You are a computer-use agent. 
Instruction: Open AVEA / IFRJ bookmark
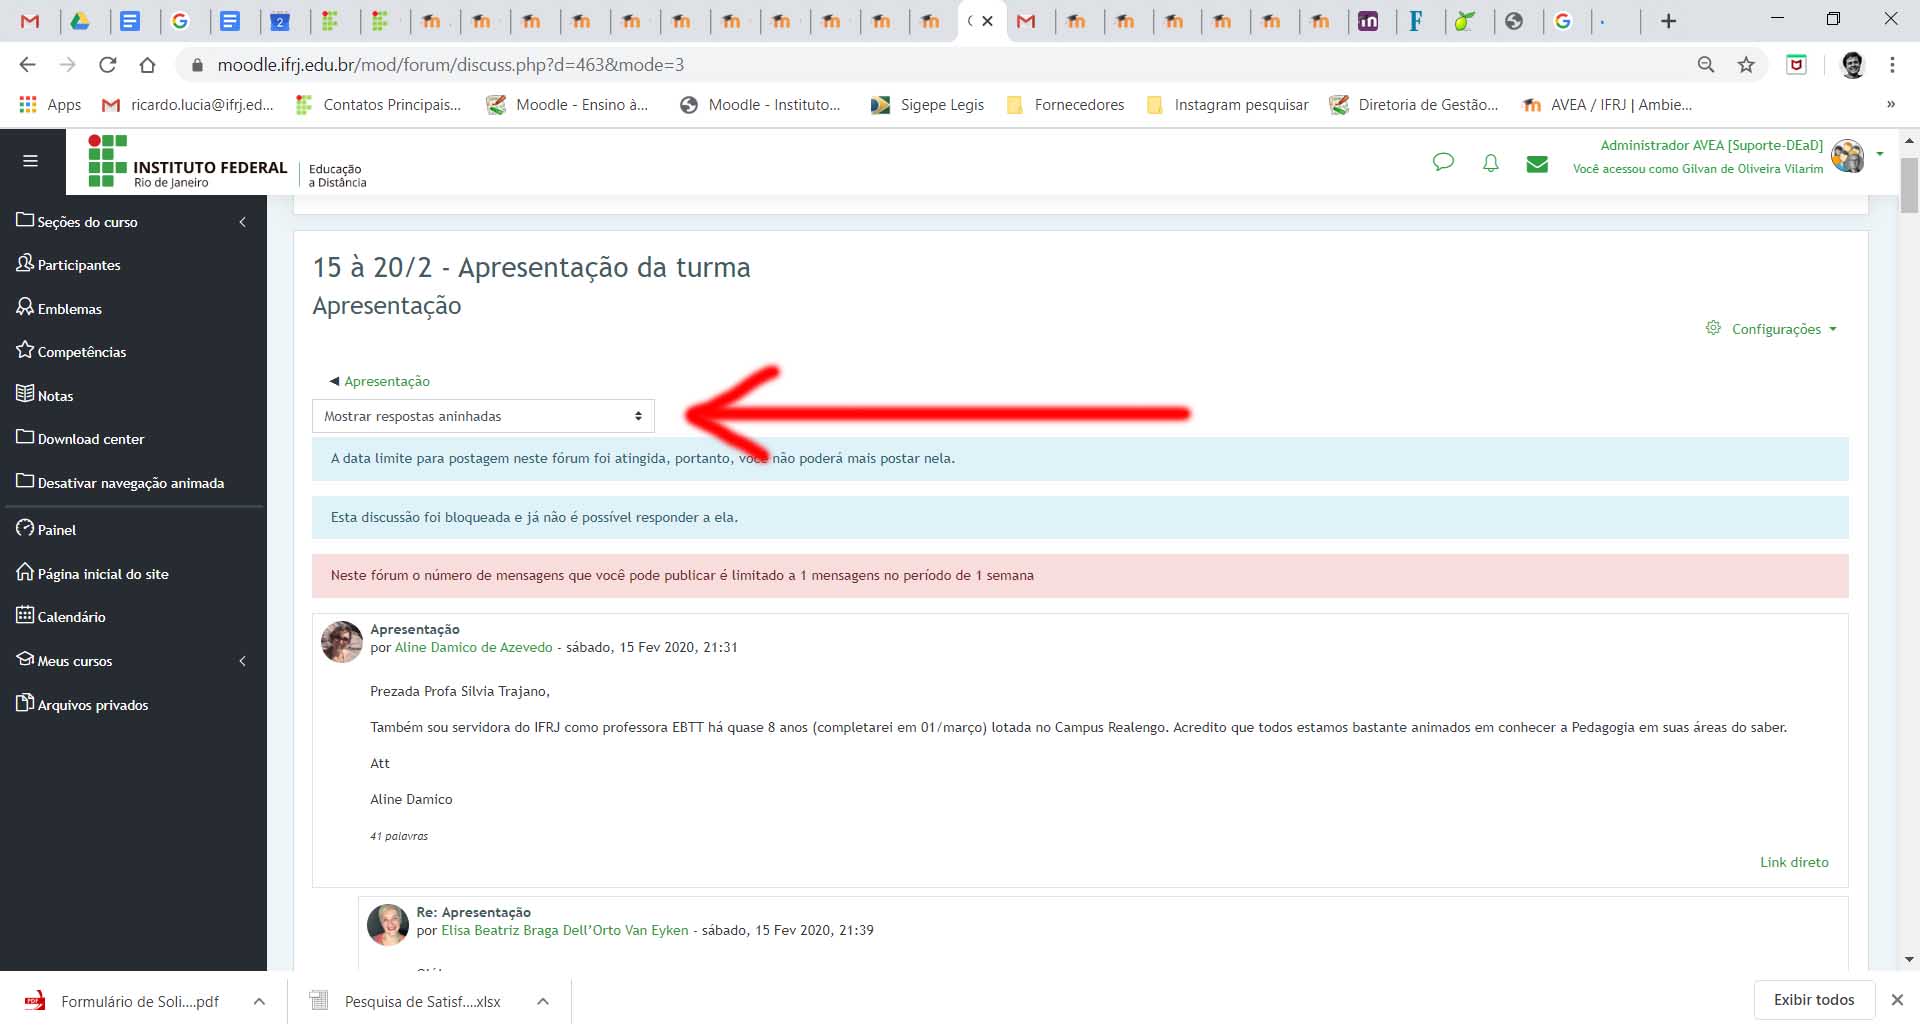1607,105
